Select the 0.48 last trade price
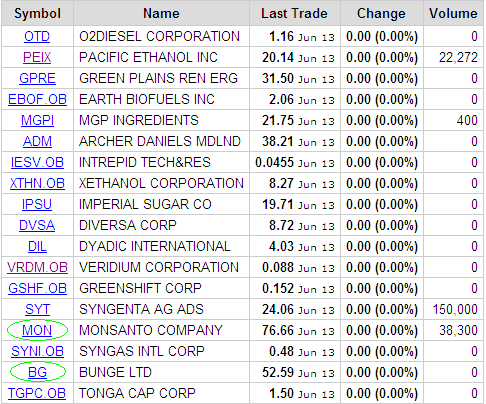Image resolution: width=486 pixels, height=404 pixels. pos(281,351)
